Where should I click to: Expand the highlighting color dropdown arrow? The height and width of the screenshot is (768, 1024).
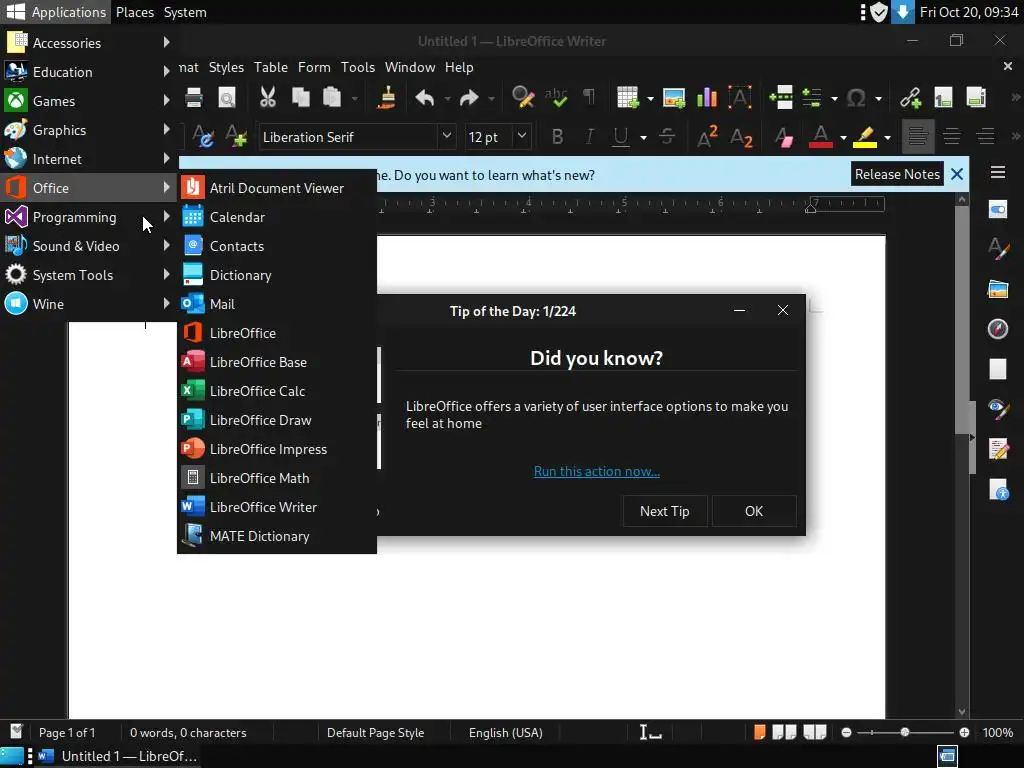point(887,138)
